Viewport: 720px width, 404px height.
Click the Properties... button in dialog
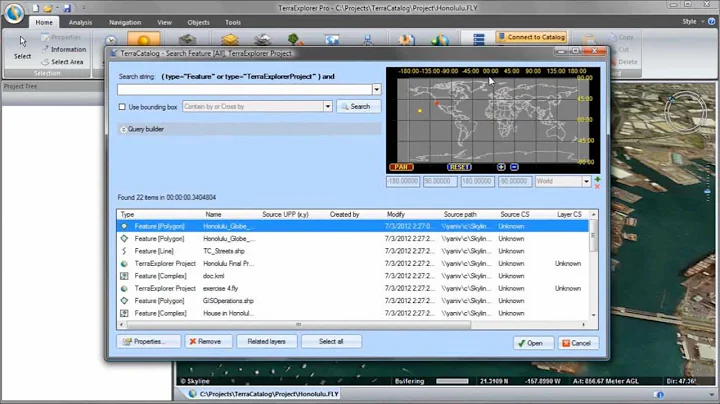[x=148, y=342]
